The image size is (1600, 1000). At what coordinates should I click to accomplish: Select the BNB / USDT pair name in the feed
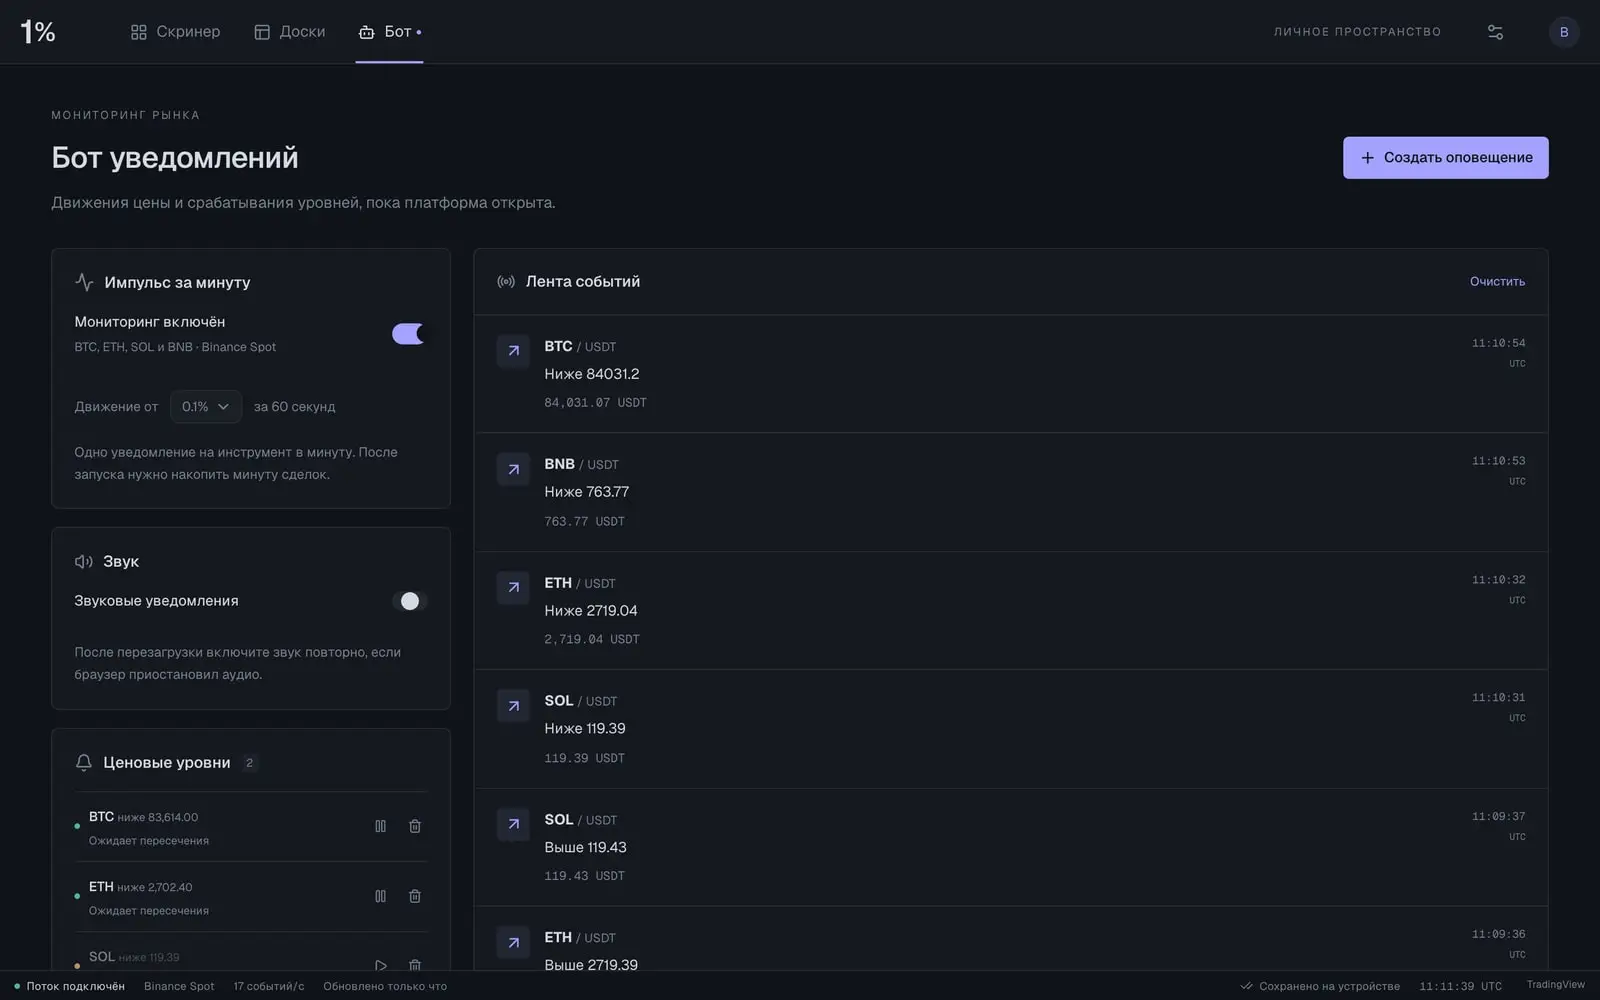[x=581, y=464]
